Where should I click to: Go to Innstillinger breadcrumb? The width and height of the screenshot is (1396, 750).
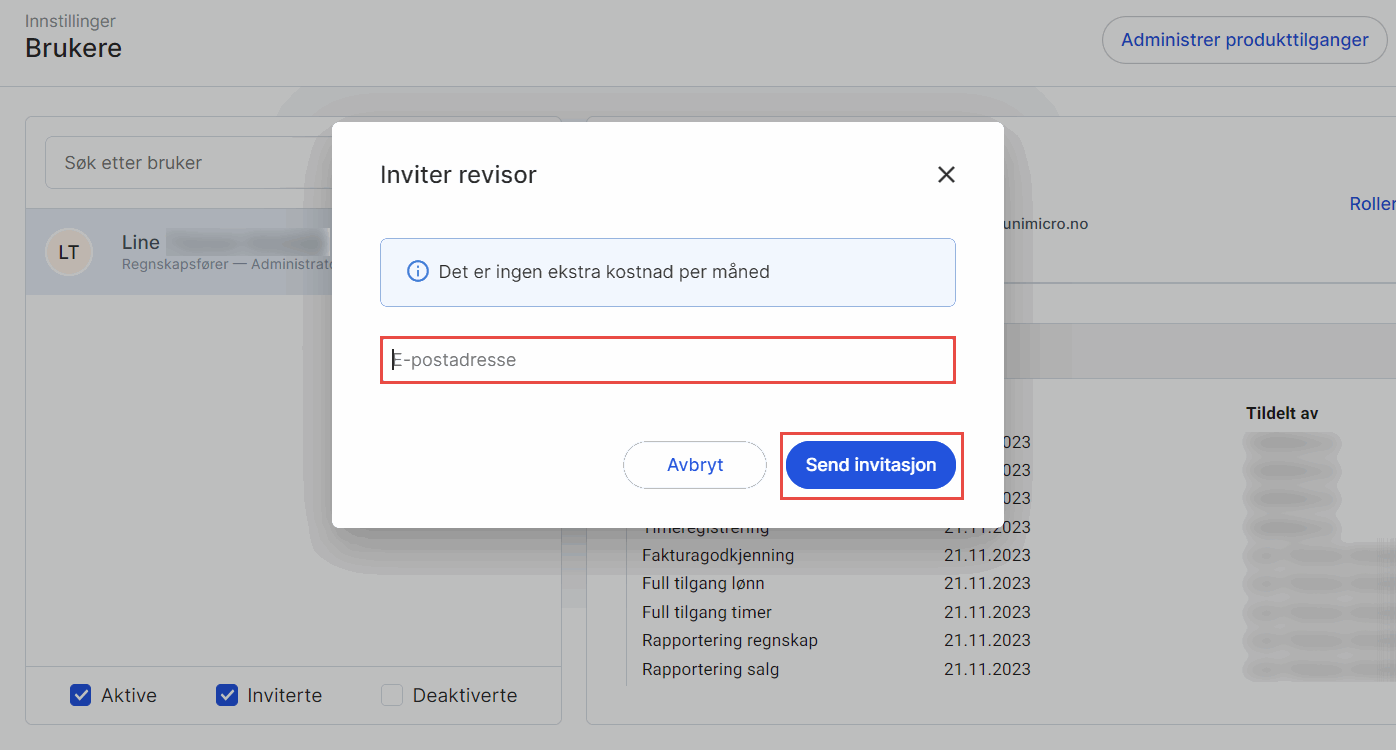[70, 21]
